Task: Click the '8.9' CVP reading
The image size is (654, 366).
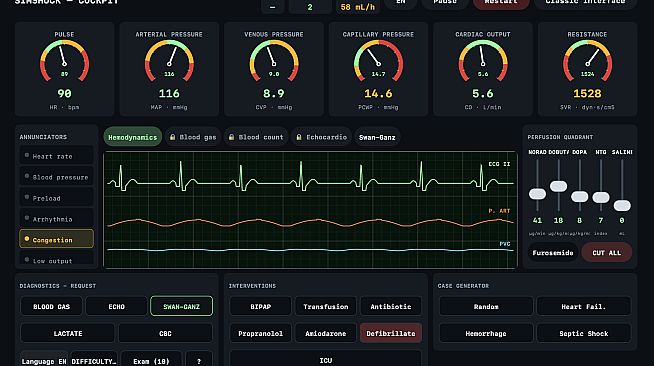Action: coord(274,93)
